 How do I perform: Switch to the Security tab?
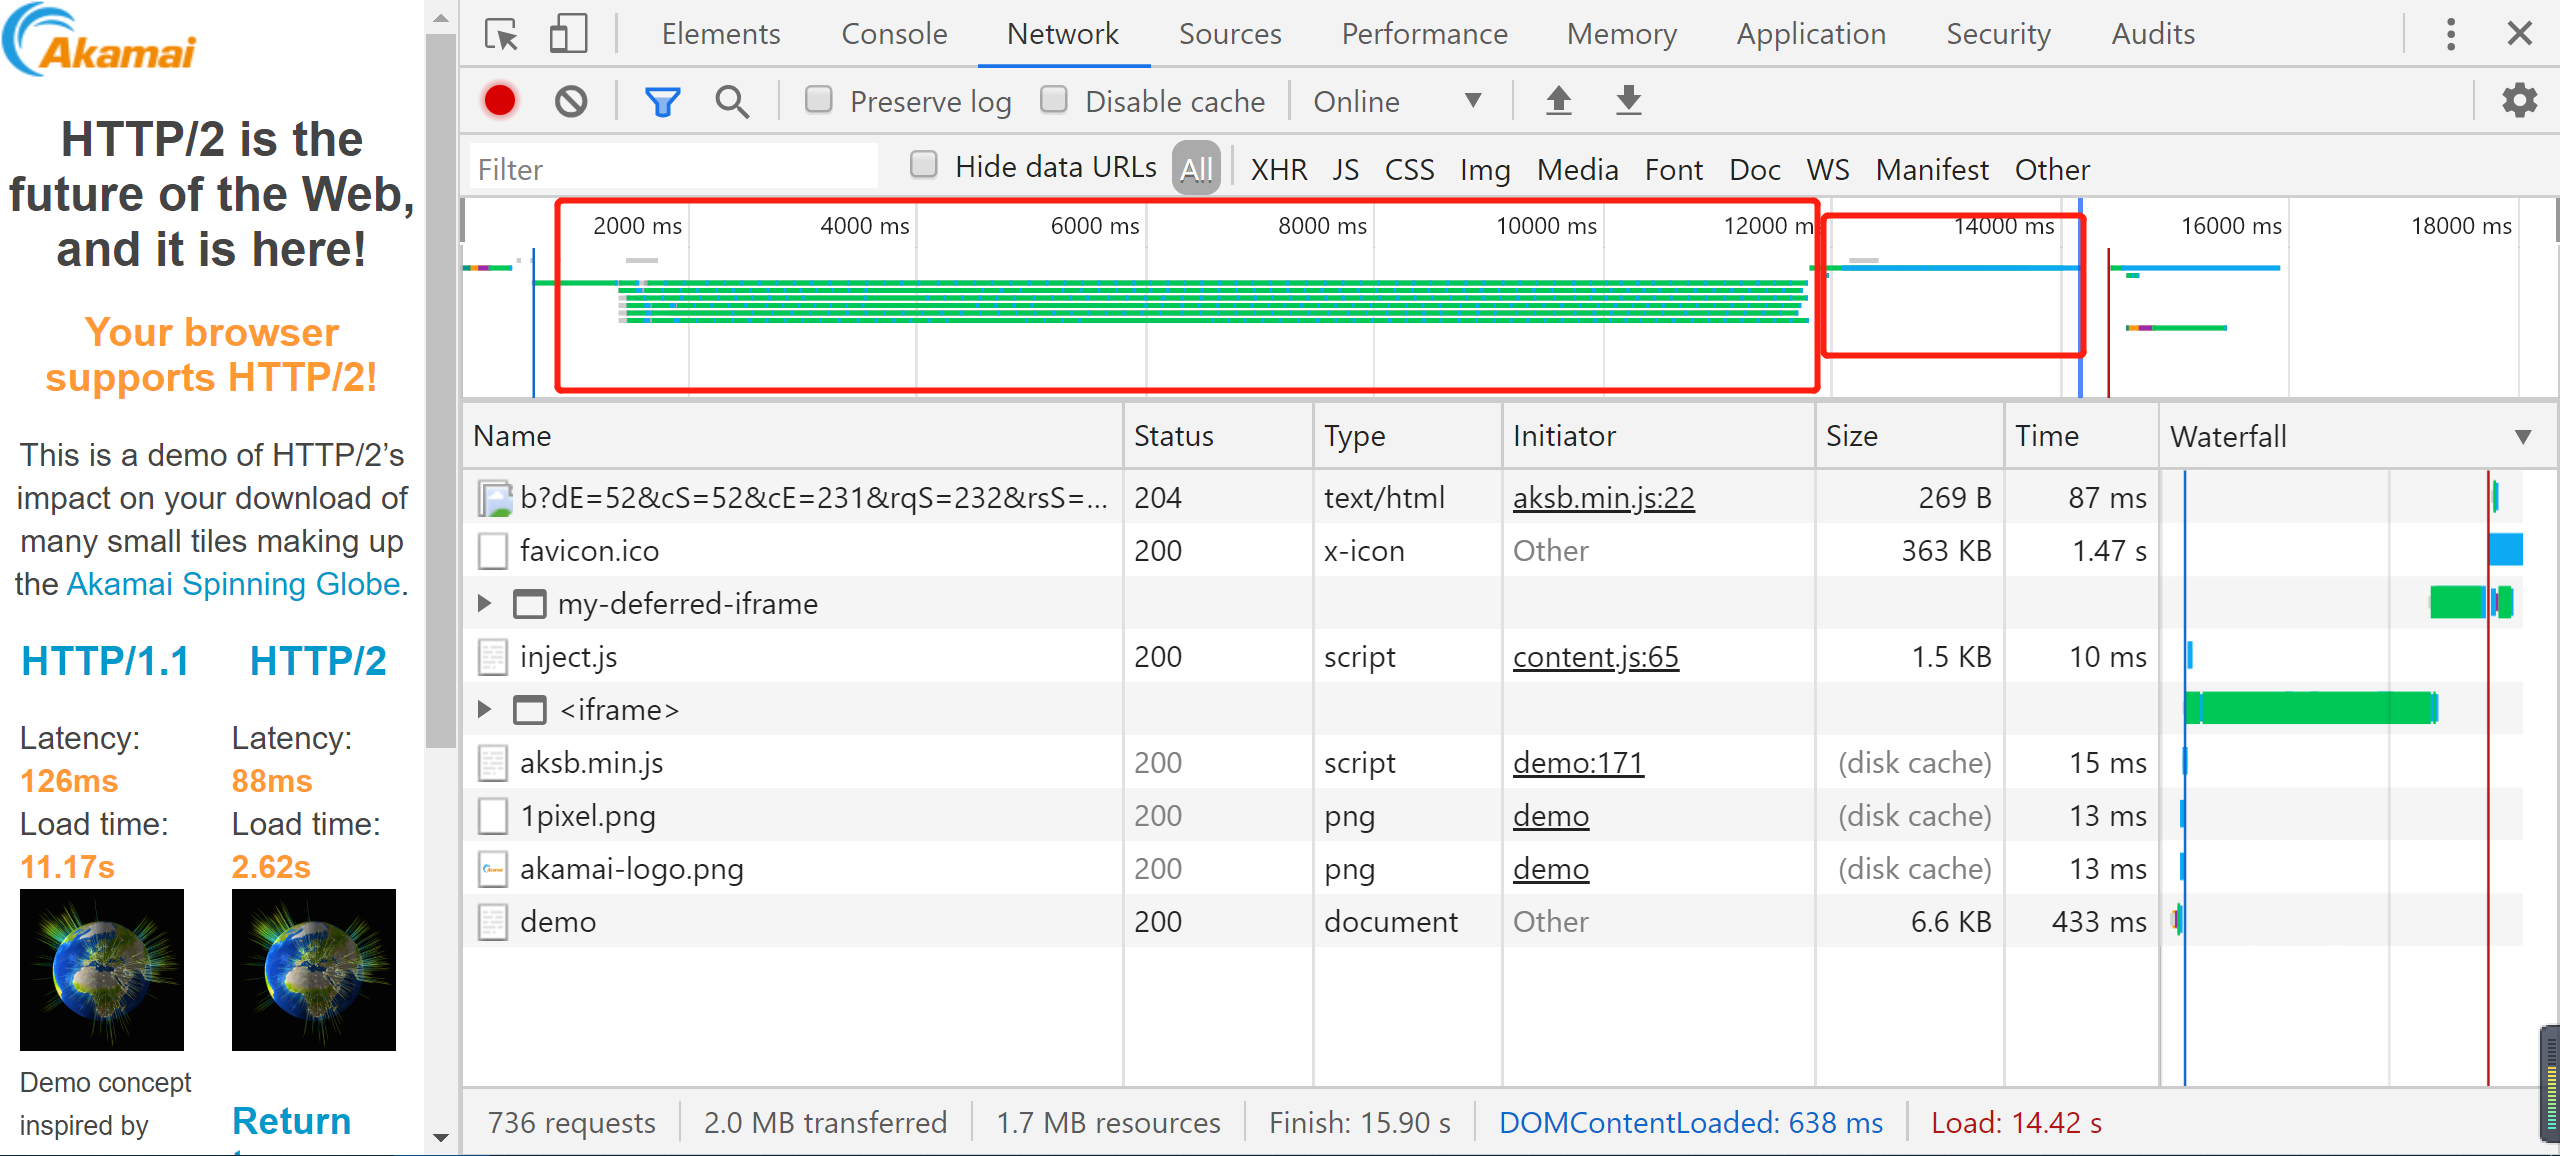point(1998,34)
